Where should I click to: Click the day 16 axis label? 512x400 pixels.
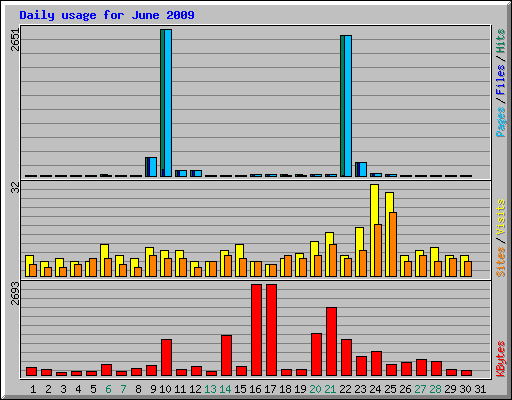tap(255, 389)
